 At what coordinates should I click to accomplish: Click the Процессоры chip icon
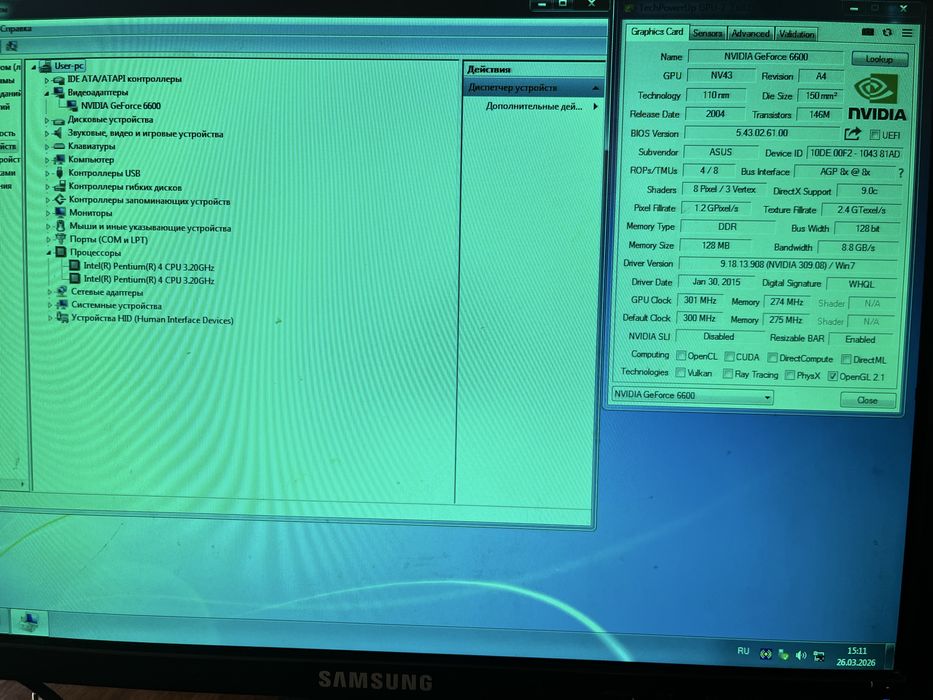[61, 252]
